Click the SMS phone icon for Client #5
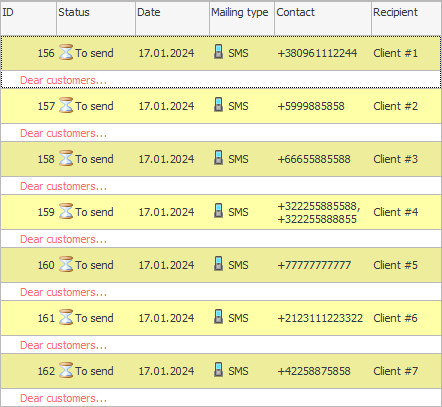 [x=218, y=264]
